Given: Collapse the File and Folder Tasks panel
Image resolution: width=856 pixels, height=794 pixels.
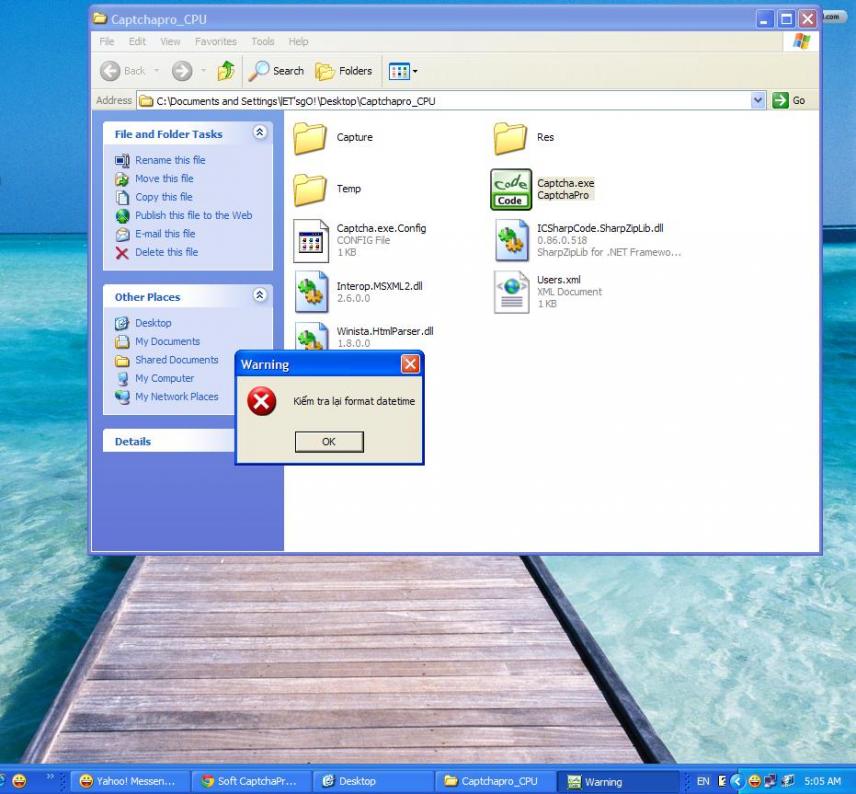Looking at the screenshot, I should pos(260,133).
